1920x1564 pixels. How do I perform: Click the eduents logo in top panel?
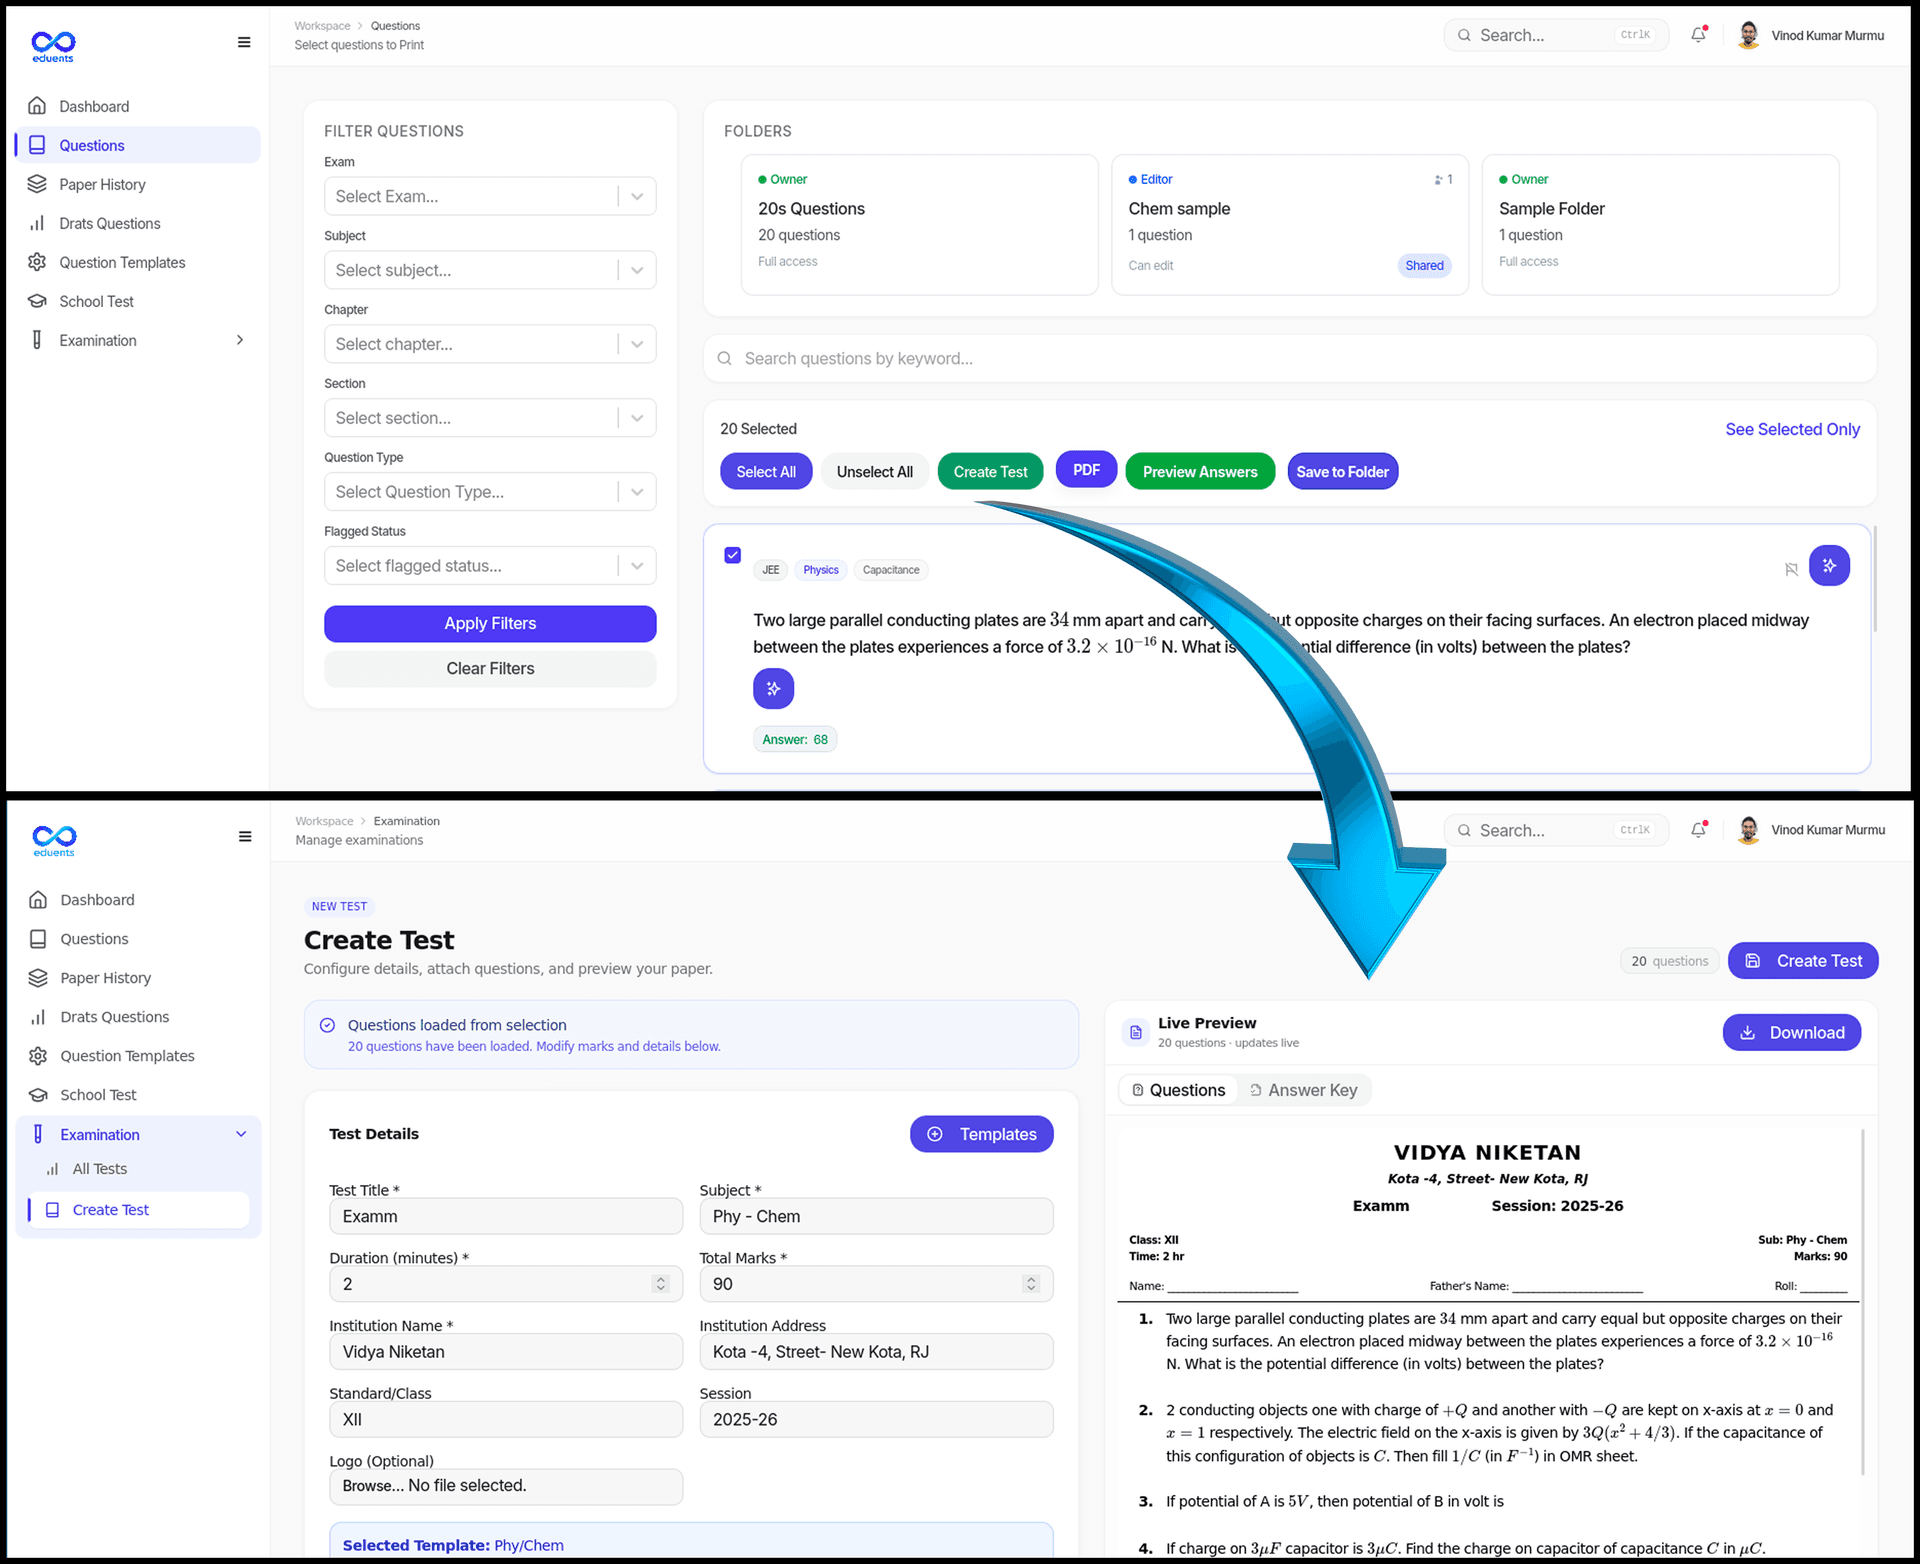coord(53,45)
